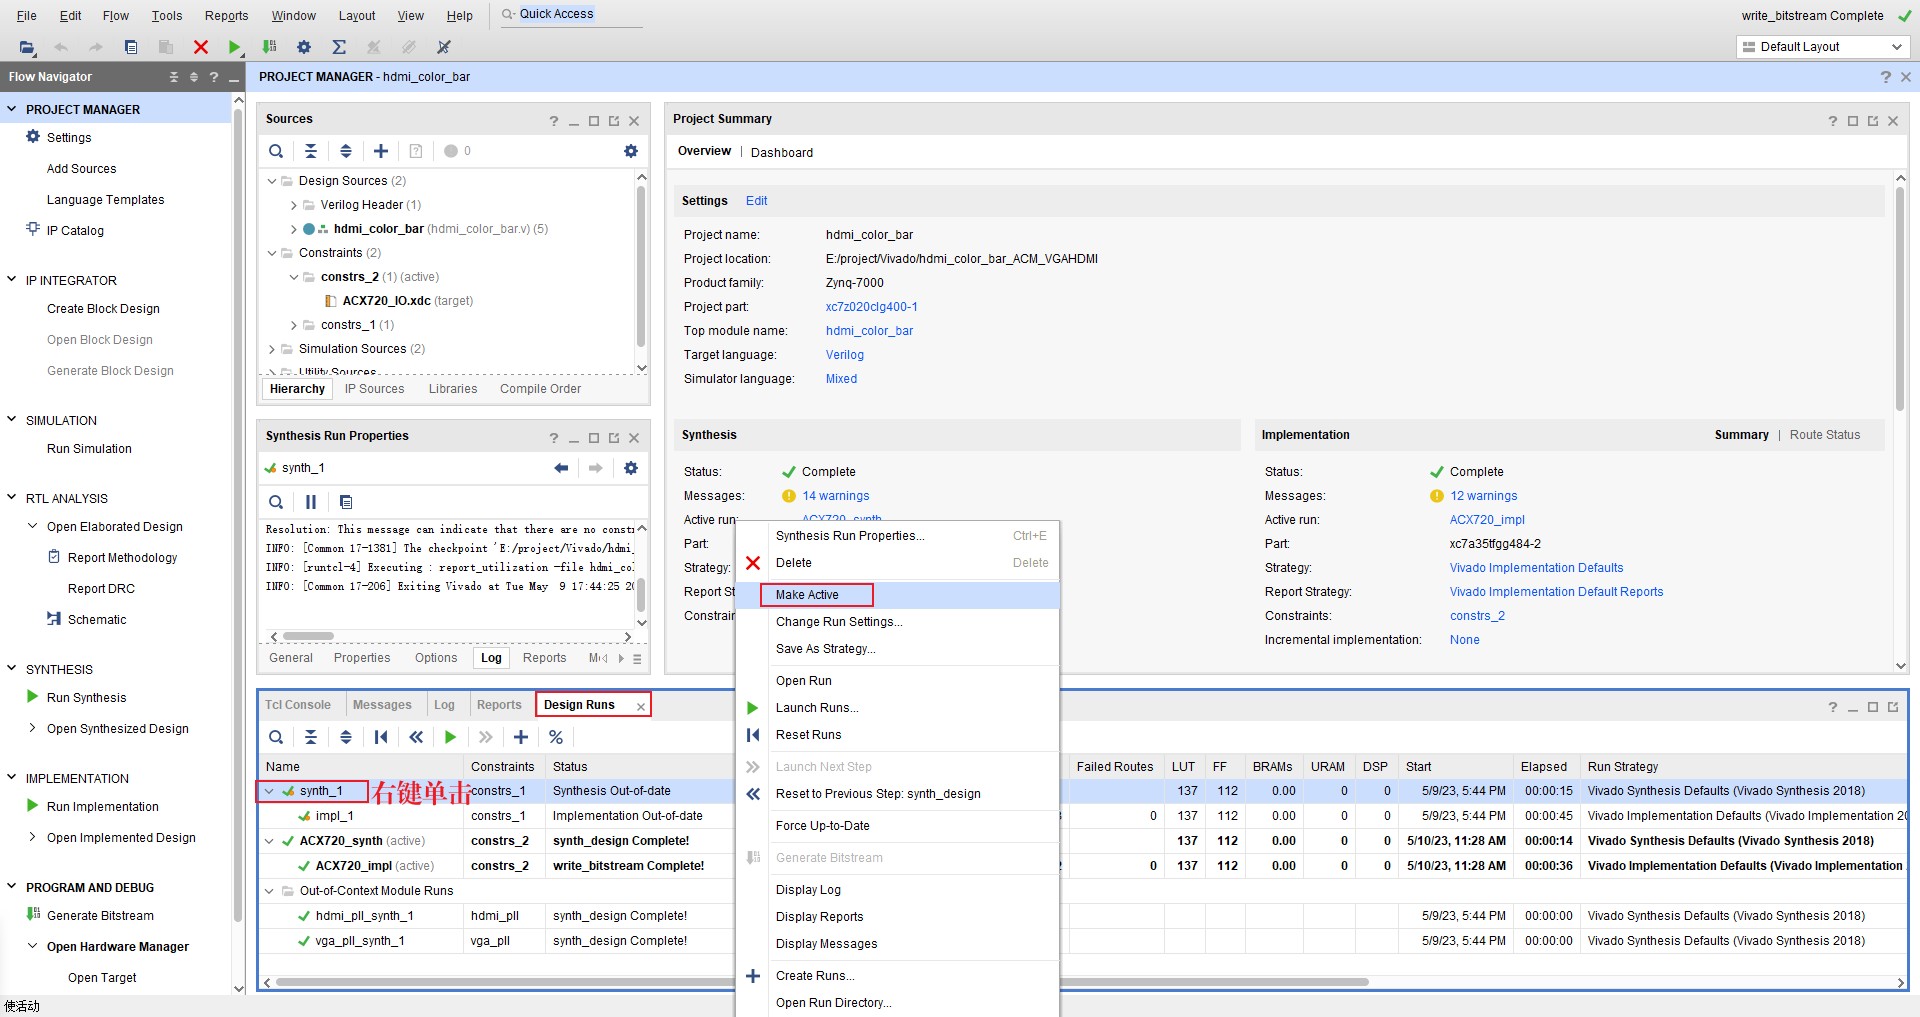The height and width of the screenshot is (1017, 1920).
Task: Click Reset Runs icon in Design Runs toolbar
Action: 381,737
